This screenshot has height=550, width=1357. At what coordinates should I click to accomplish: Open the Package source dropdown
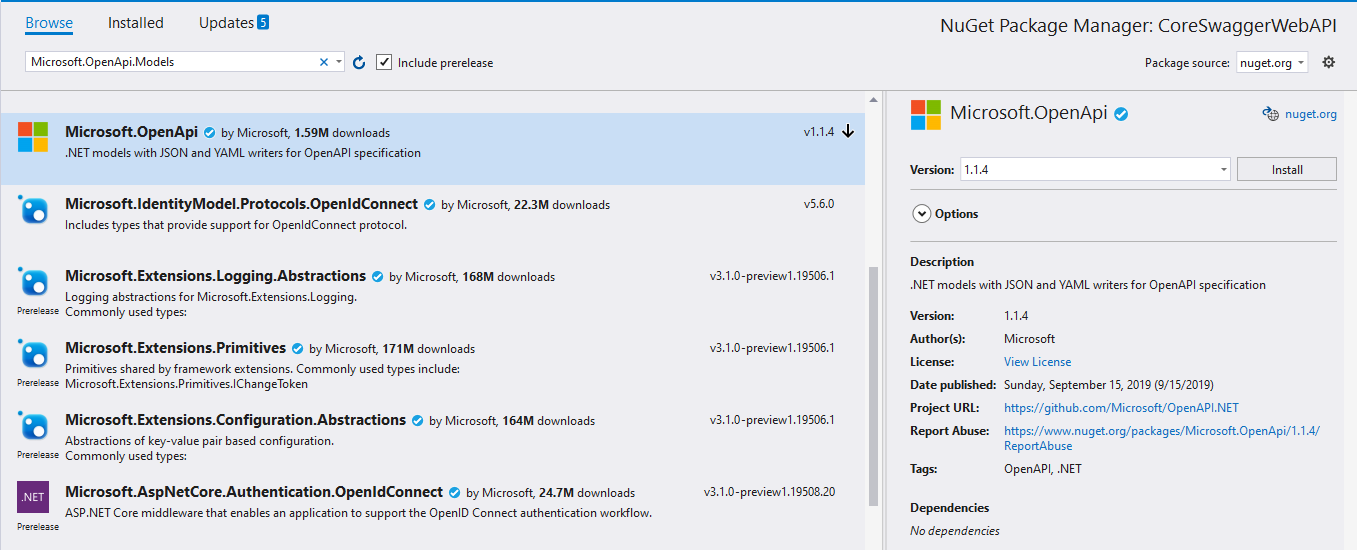pyautogui.click(x=1272, y=62)
